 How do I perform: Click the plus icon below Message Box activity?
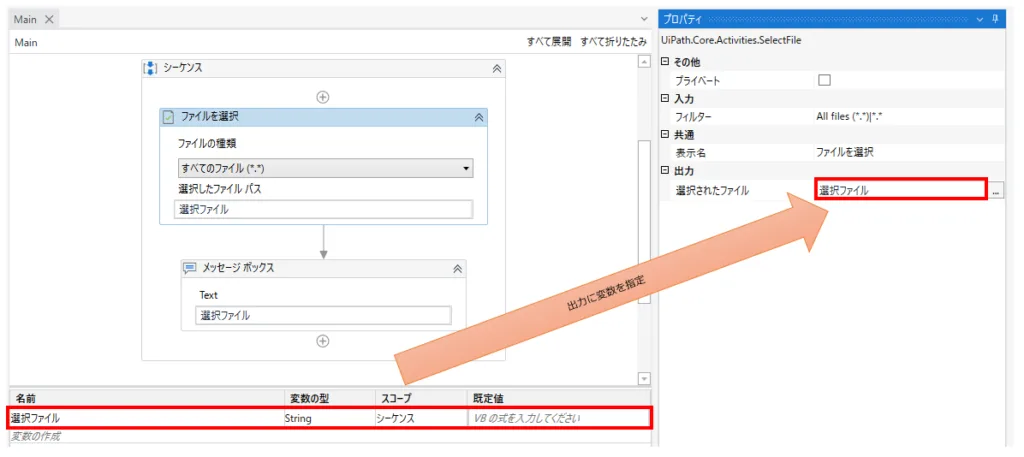323,341
